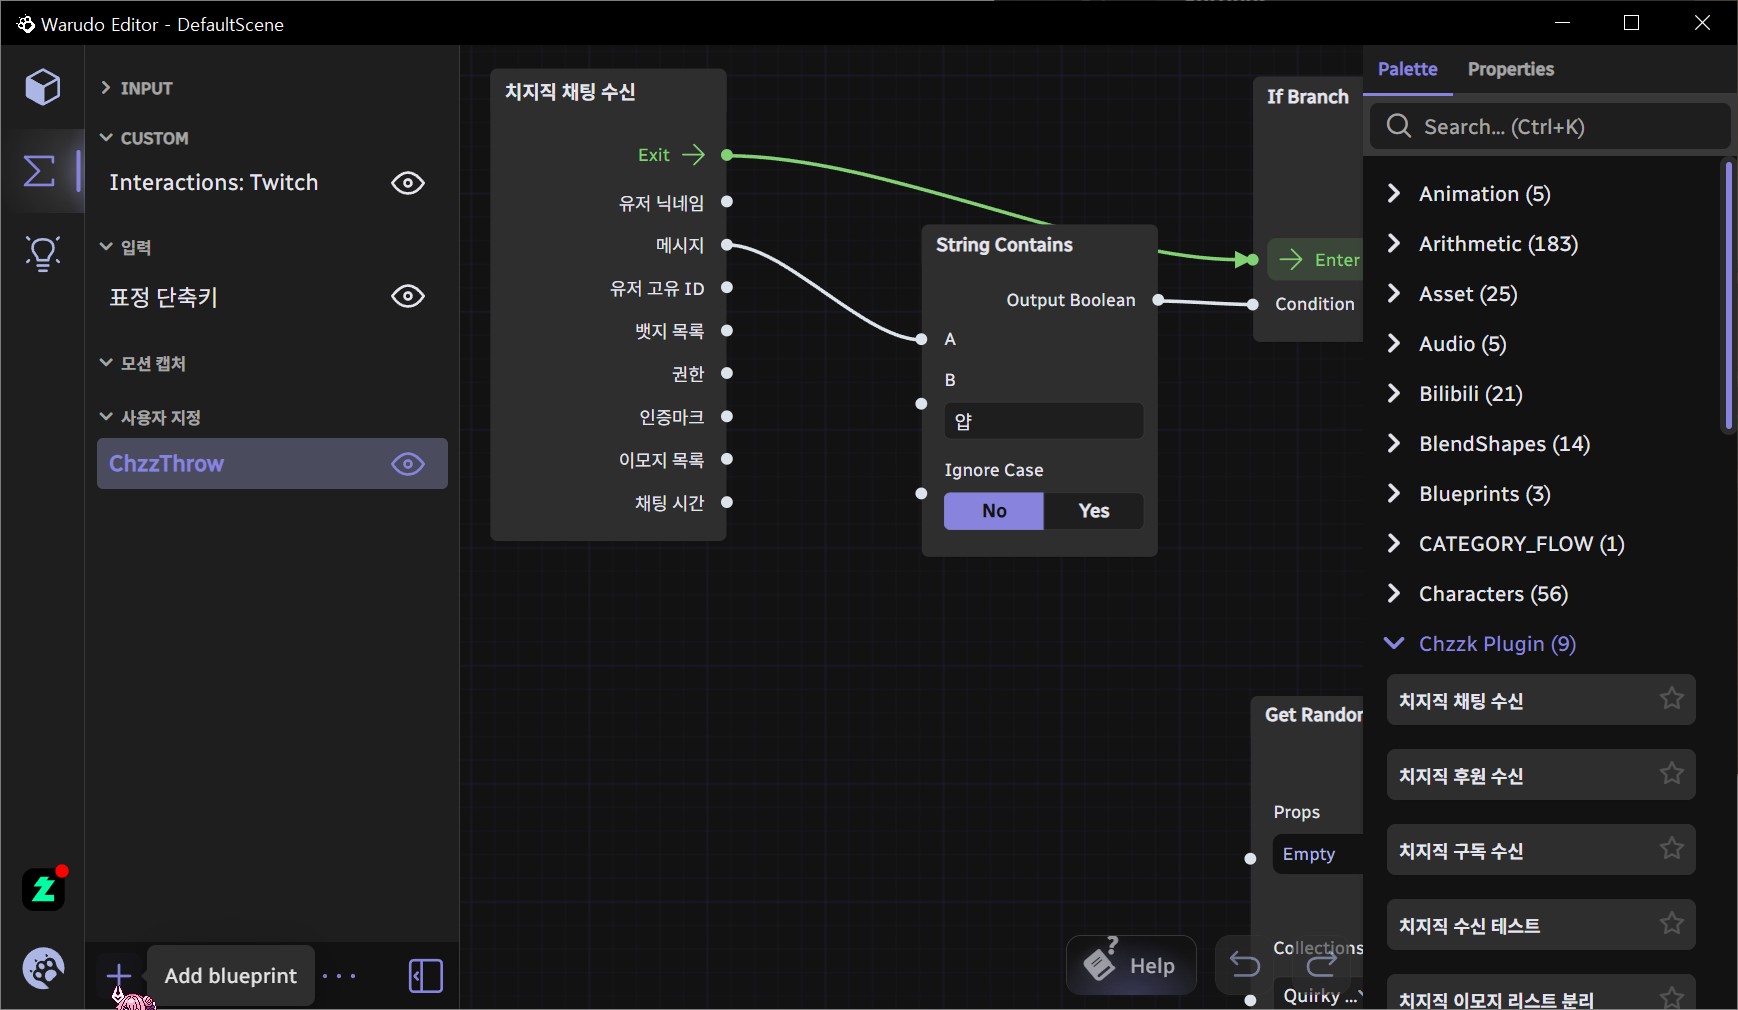
Task: Expand the Asset (25) category
Action: [1394, 293]
